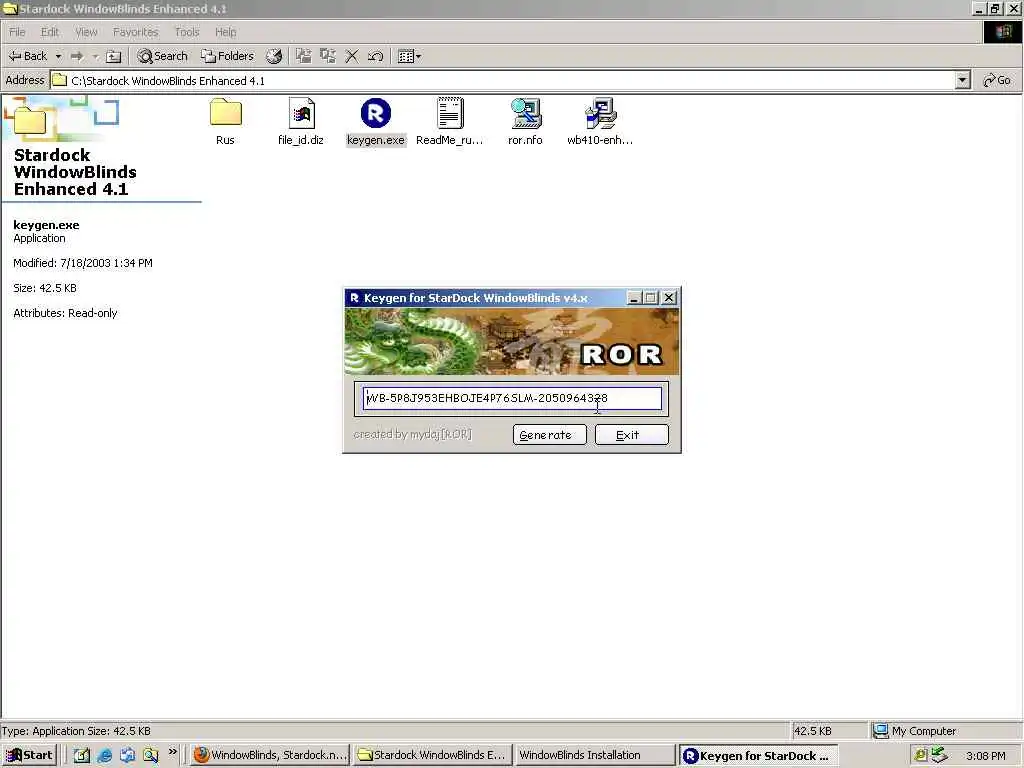Open the View menu
1024x768 pixels.
(86, 32)
